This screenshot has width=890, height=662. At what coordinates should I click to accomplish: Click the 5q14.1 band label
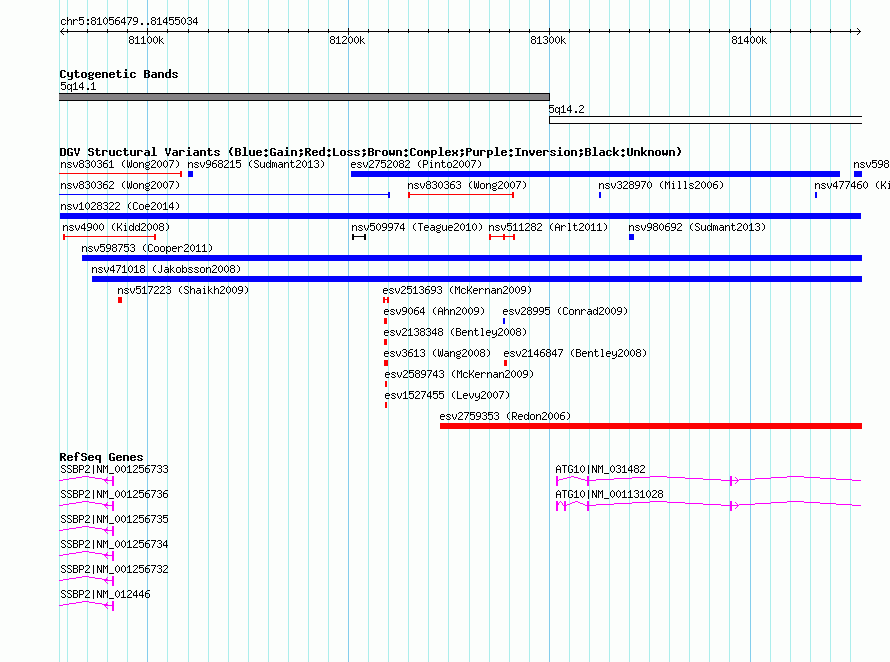pos(78,86)
